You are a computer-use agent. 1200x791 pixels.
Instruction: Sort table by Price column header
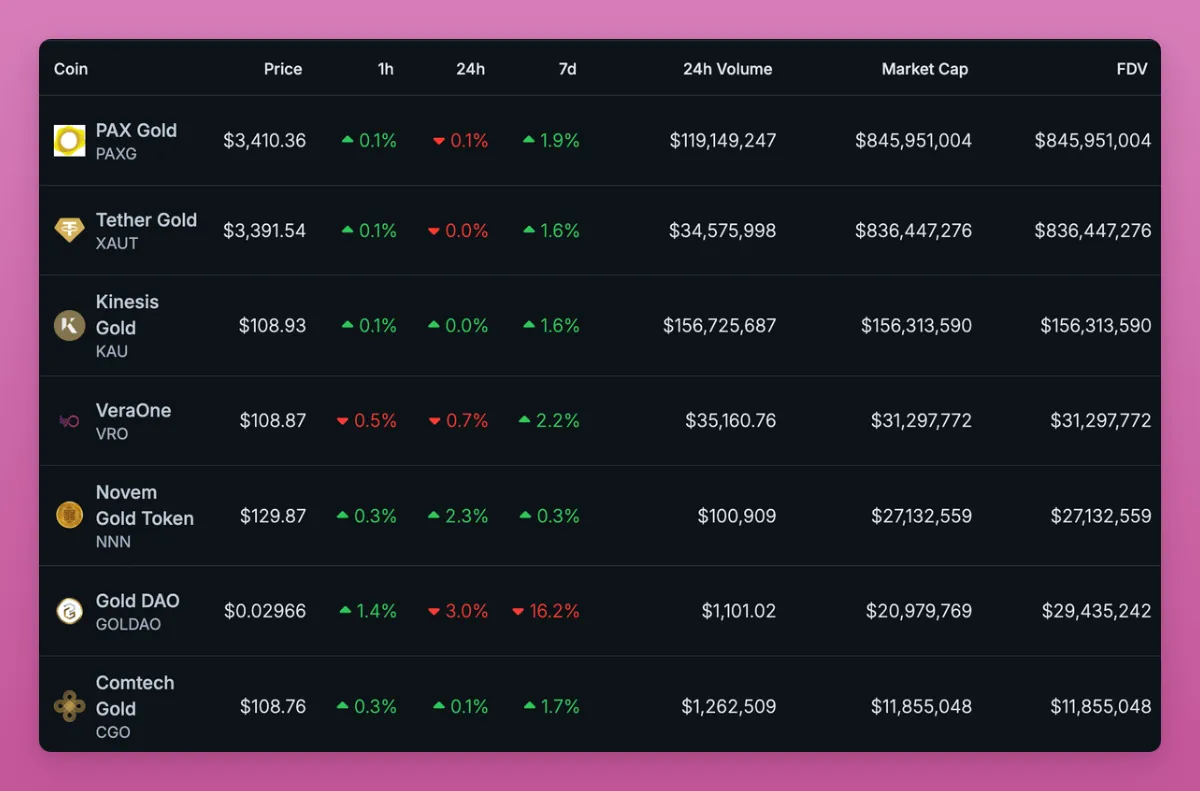(x=283, y=69)
